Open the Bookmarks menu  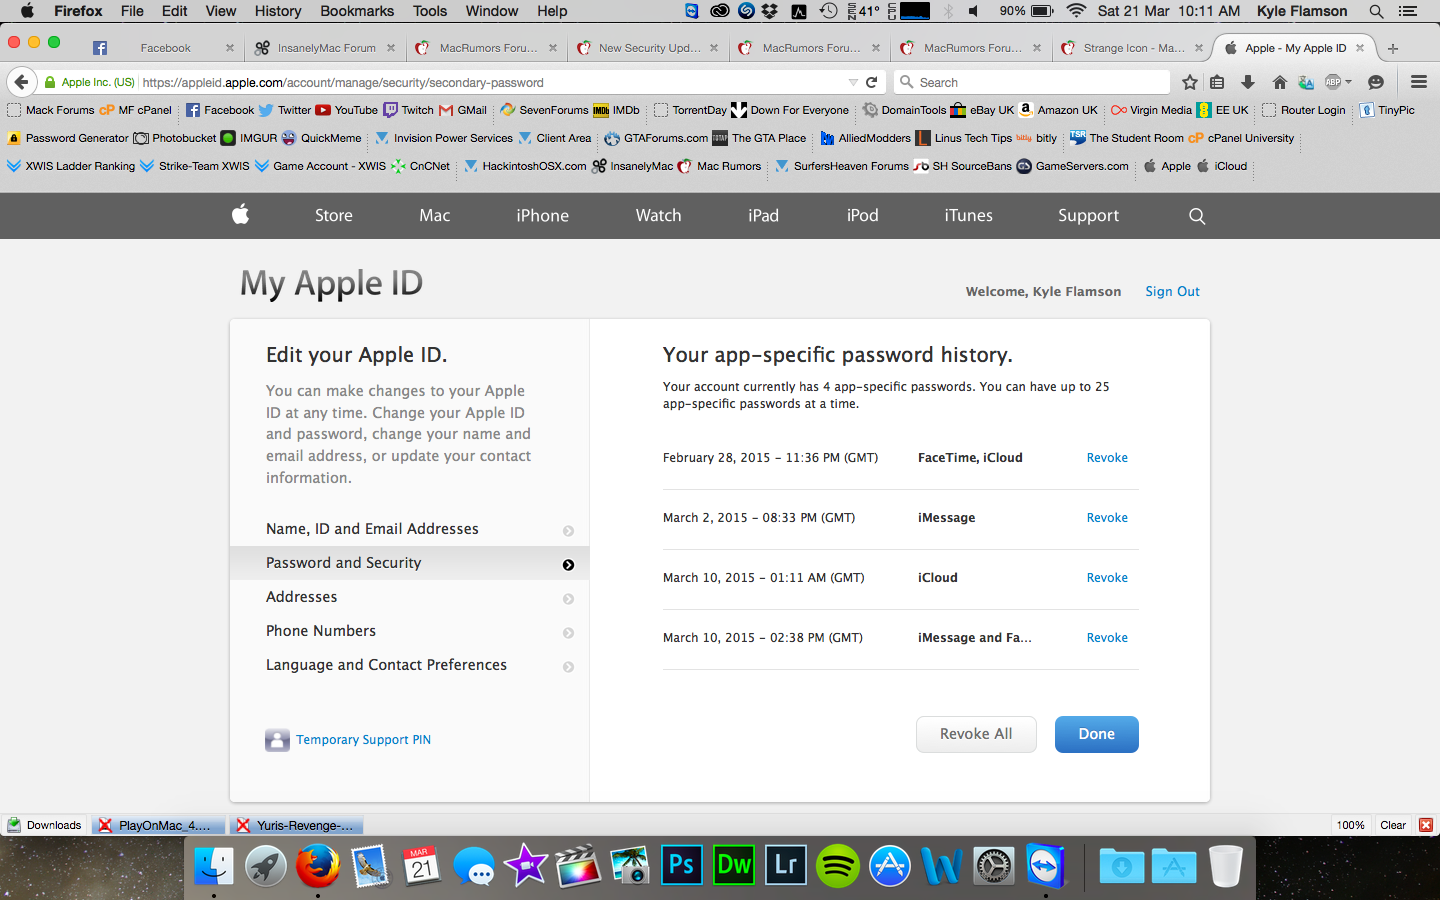click(357, 11)
